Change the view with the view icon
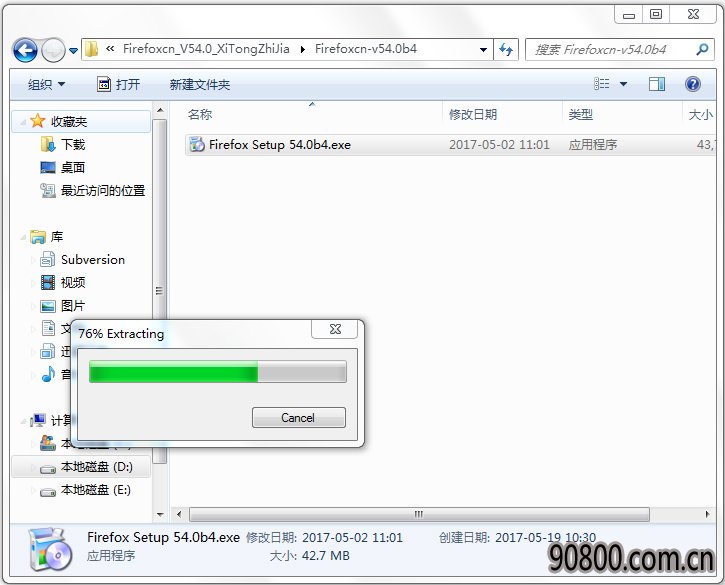The width and height of the screenshot is (725, 585). pyautogui.click(x=602, y=84)
